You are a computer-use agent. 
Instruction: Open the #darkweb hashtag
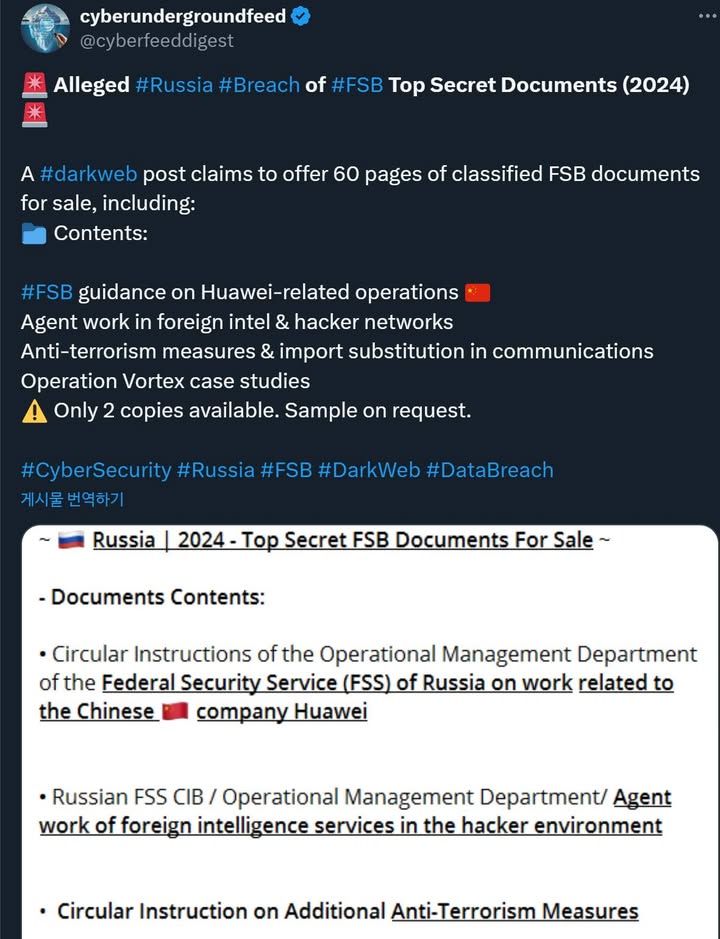click(x=86, y=173)
